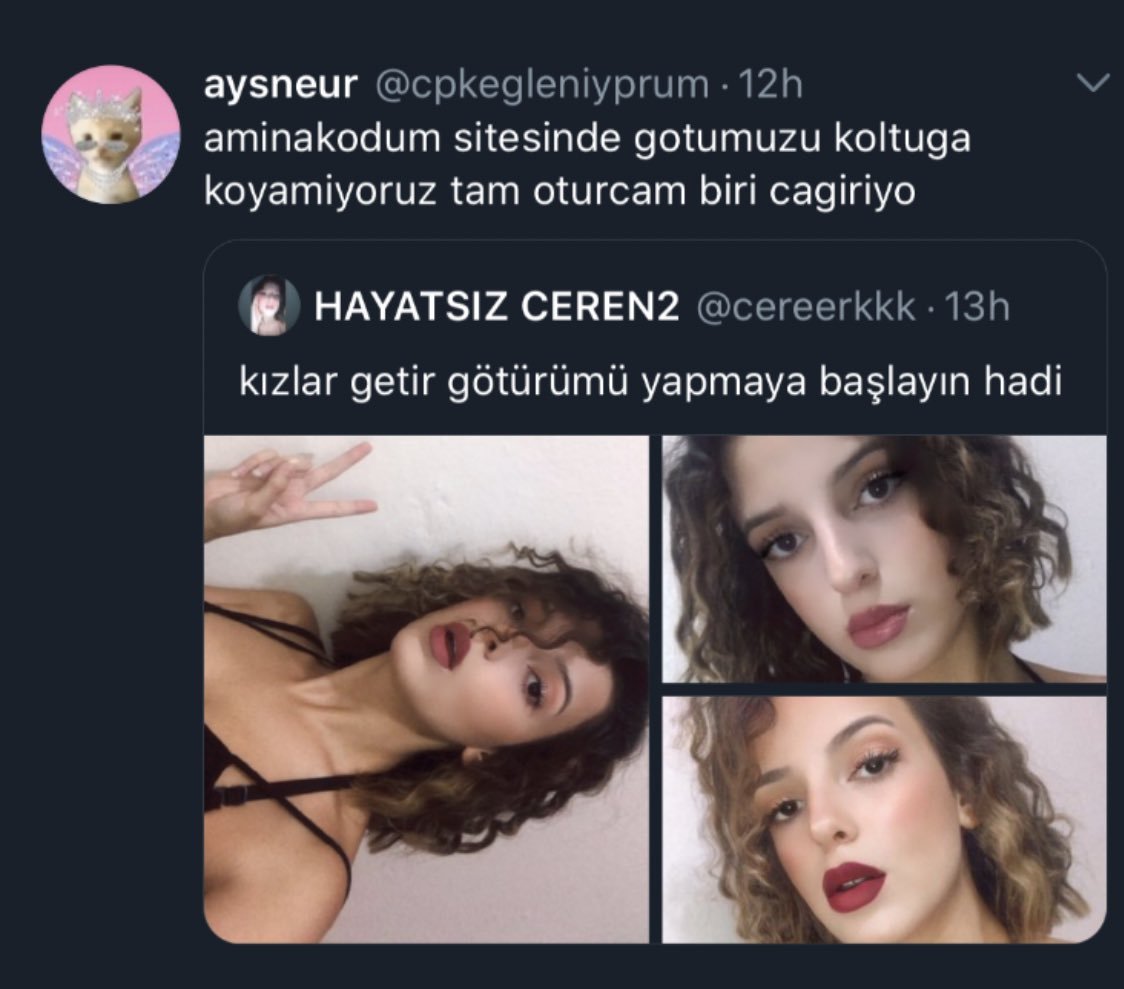View the bottom-right red lipstick photo
The height and width of the screenshot is (989, 1124).
pyautogui.click(x=884, y=820)
